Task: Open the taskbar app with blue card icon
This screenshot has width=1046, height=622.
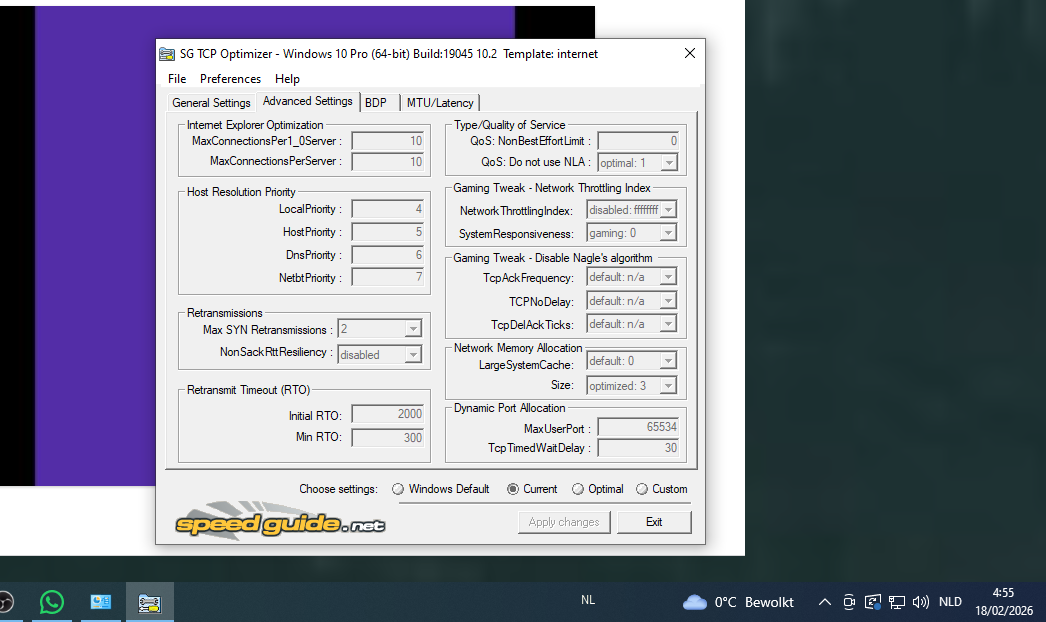Action: [x=101, y=602]
